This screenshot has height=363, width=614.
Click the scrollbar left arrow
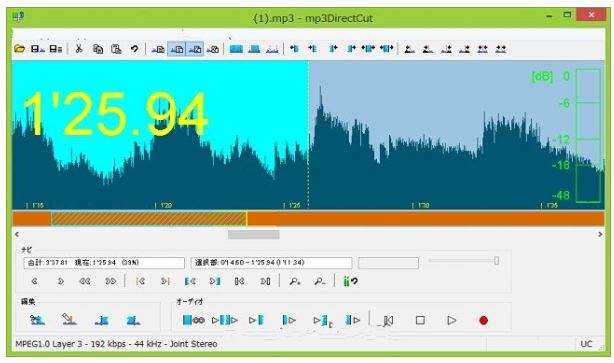(x=17, y=235)
